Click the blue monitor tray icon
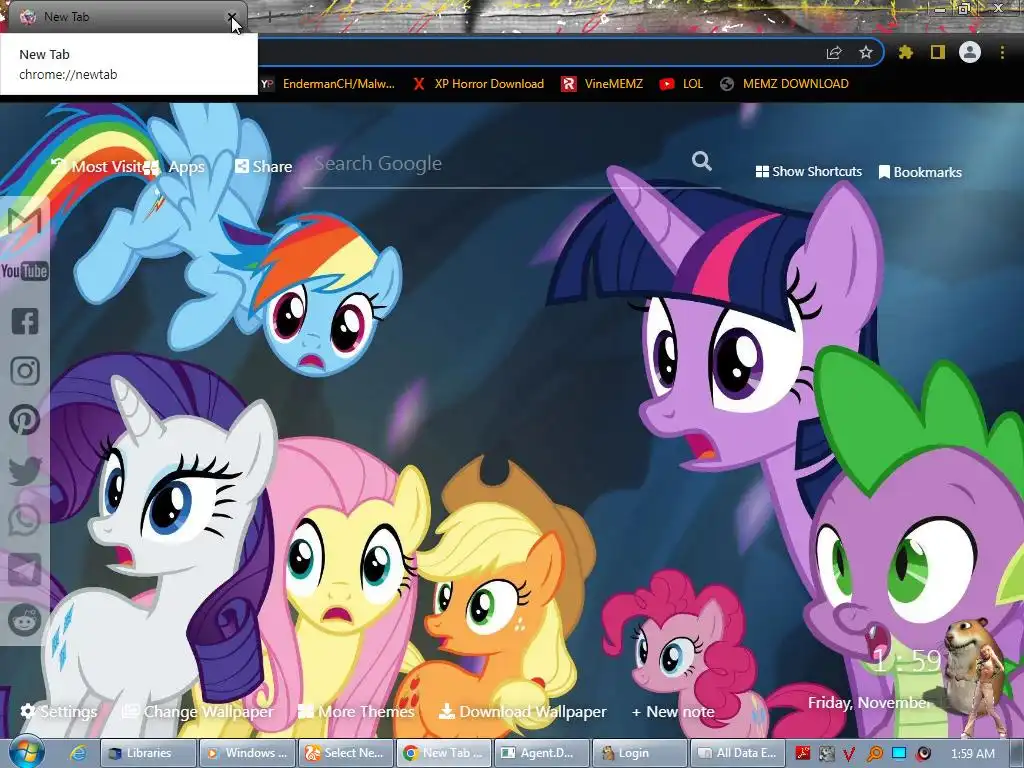This screenshot has width=1024, height=768. [x=899, y=753]
